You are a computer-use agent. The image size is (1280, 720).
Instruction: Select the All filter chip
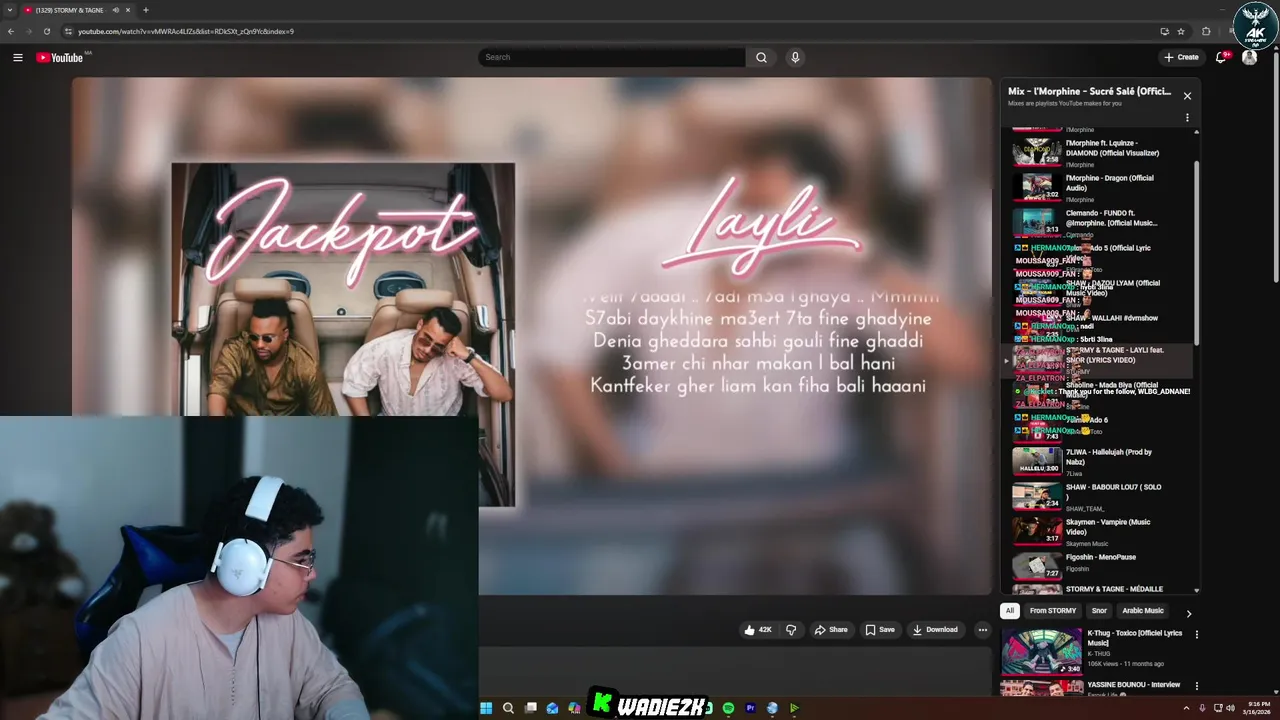tap(1010, 611)
